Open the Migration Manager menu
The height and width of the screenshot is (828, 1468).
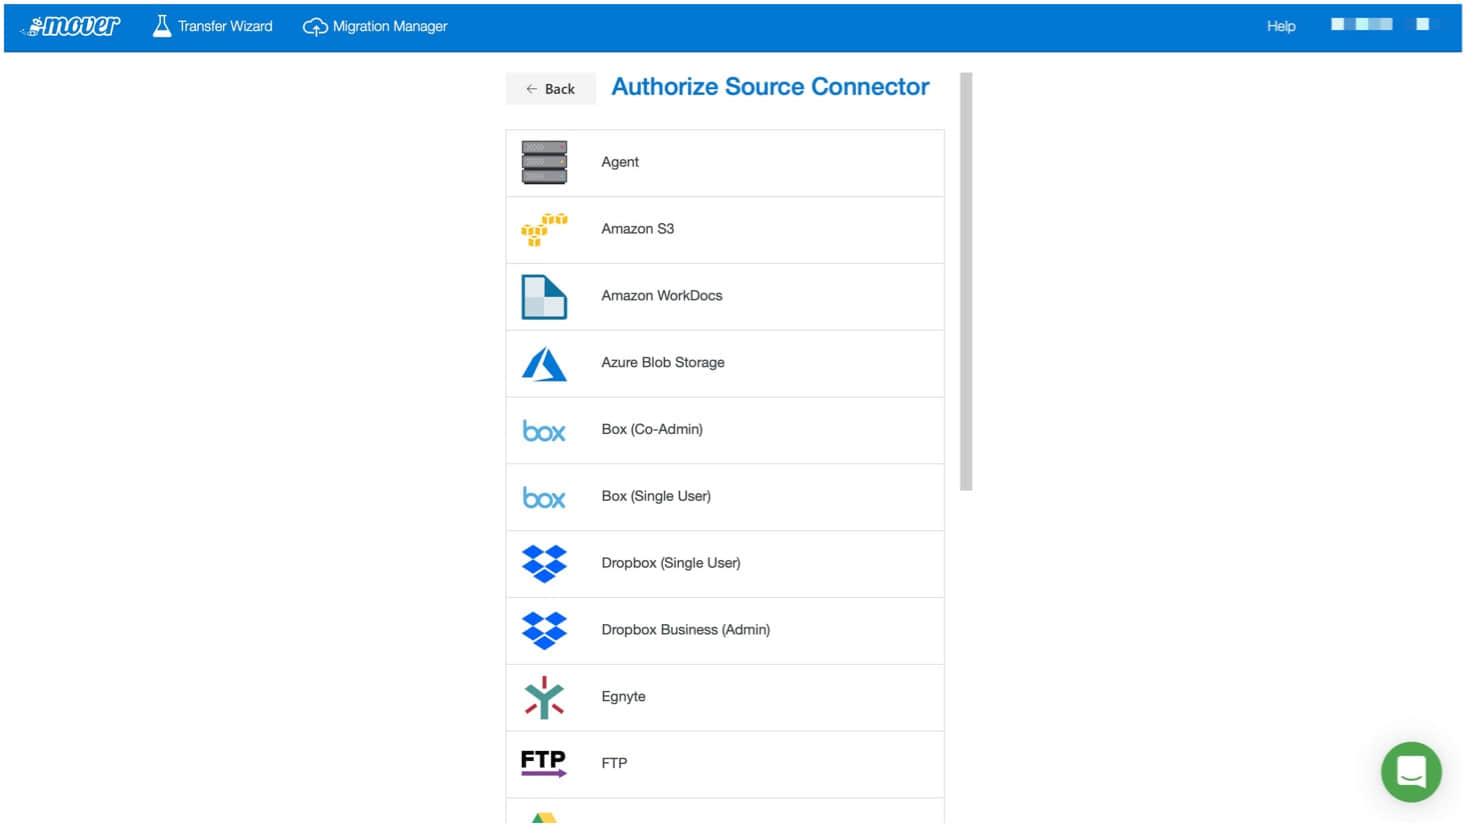coord(375,27)
